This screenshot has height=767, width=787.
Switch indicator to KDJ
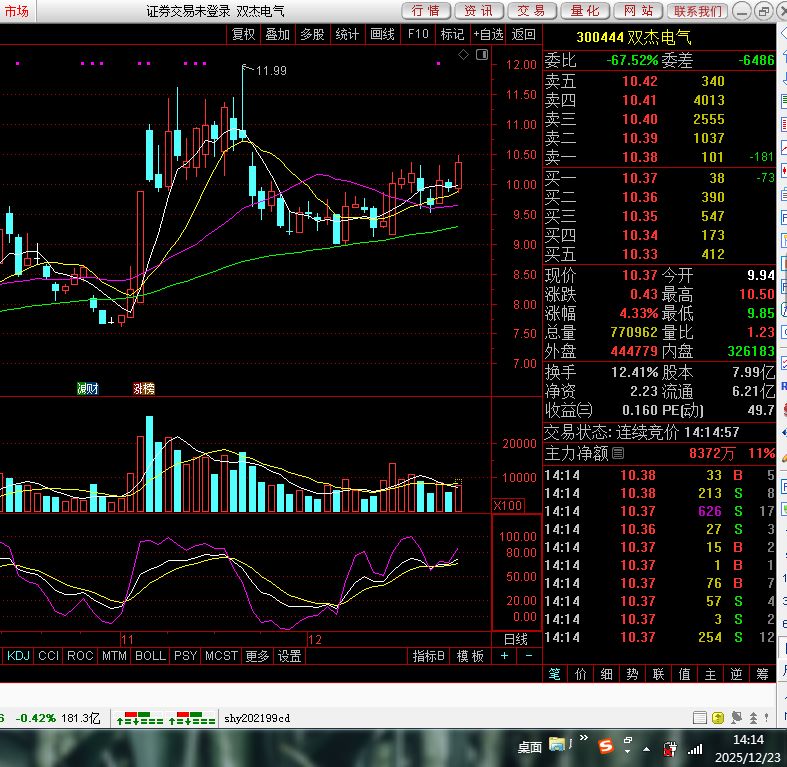[18, 656]
